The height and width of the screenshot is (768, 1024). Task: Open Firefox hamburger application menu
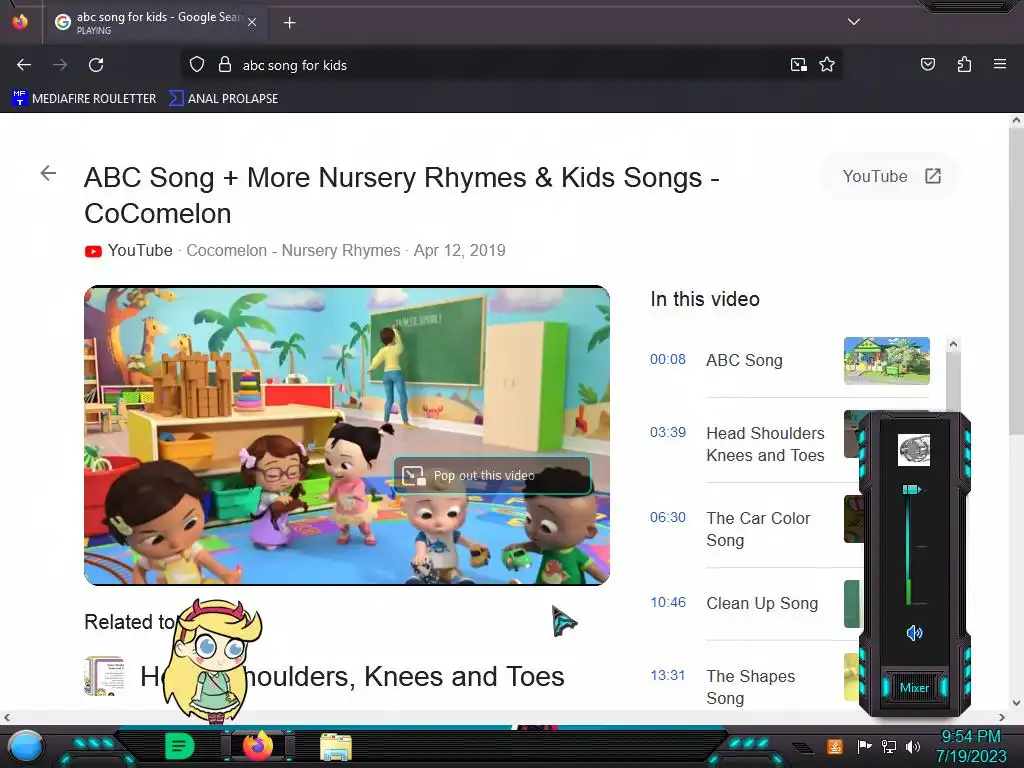1000,64
